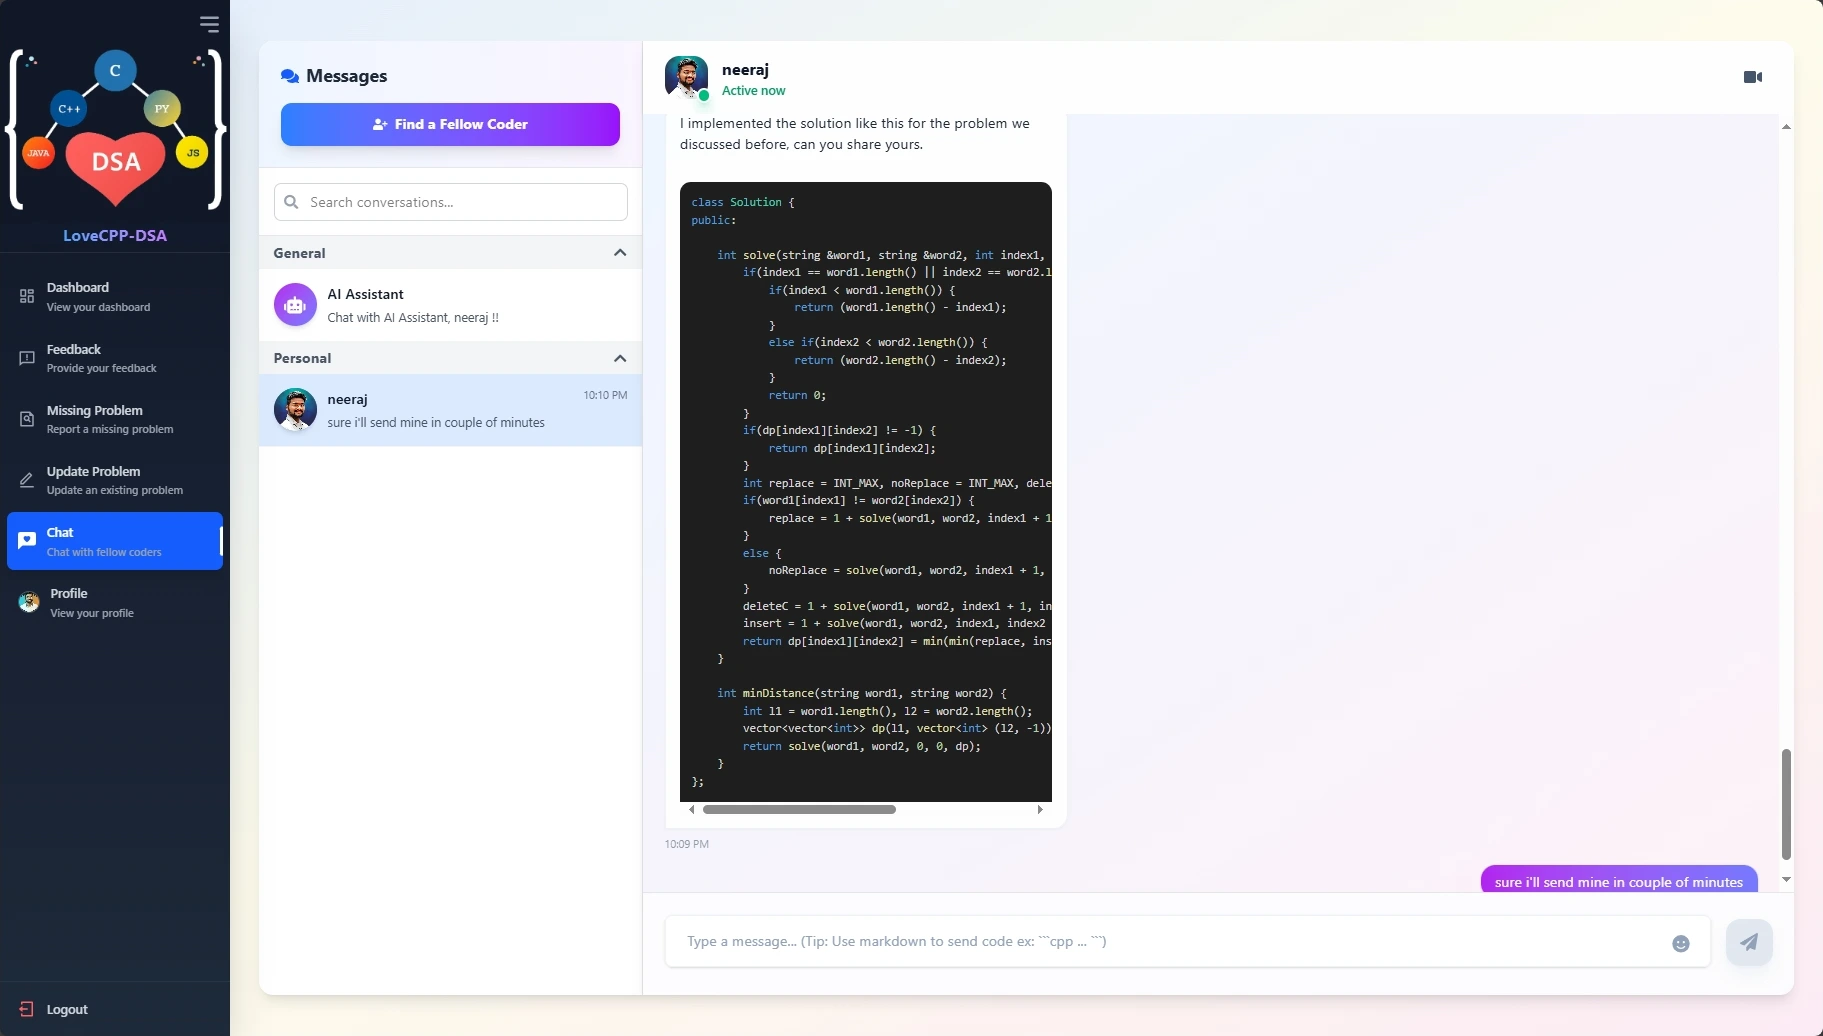1823x1036 pixels.
Task: Click the Feedback icon in sidebar
Action: [x=28, y=358]
